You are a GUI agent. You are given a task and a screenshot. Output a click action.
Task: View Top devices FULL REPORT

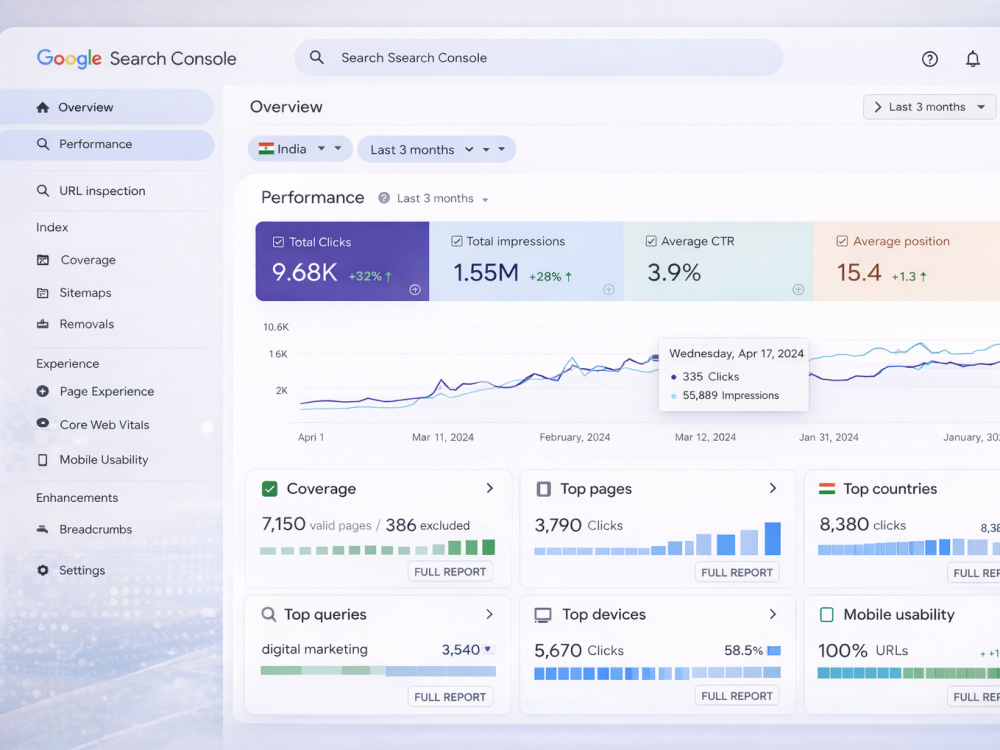737,696
